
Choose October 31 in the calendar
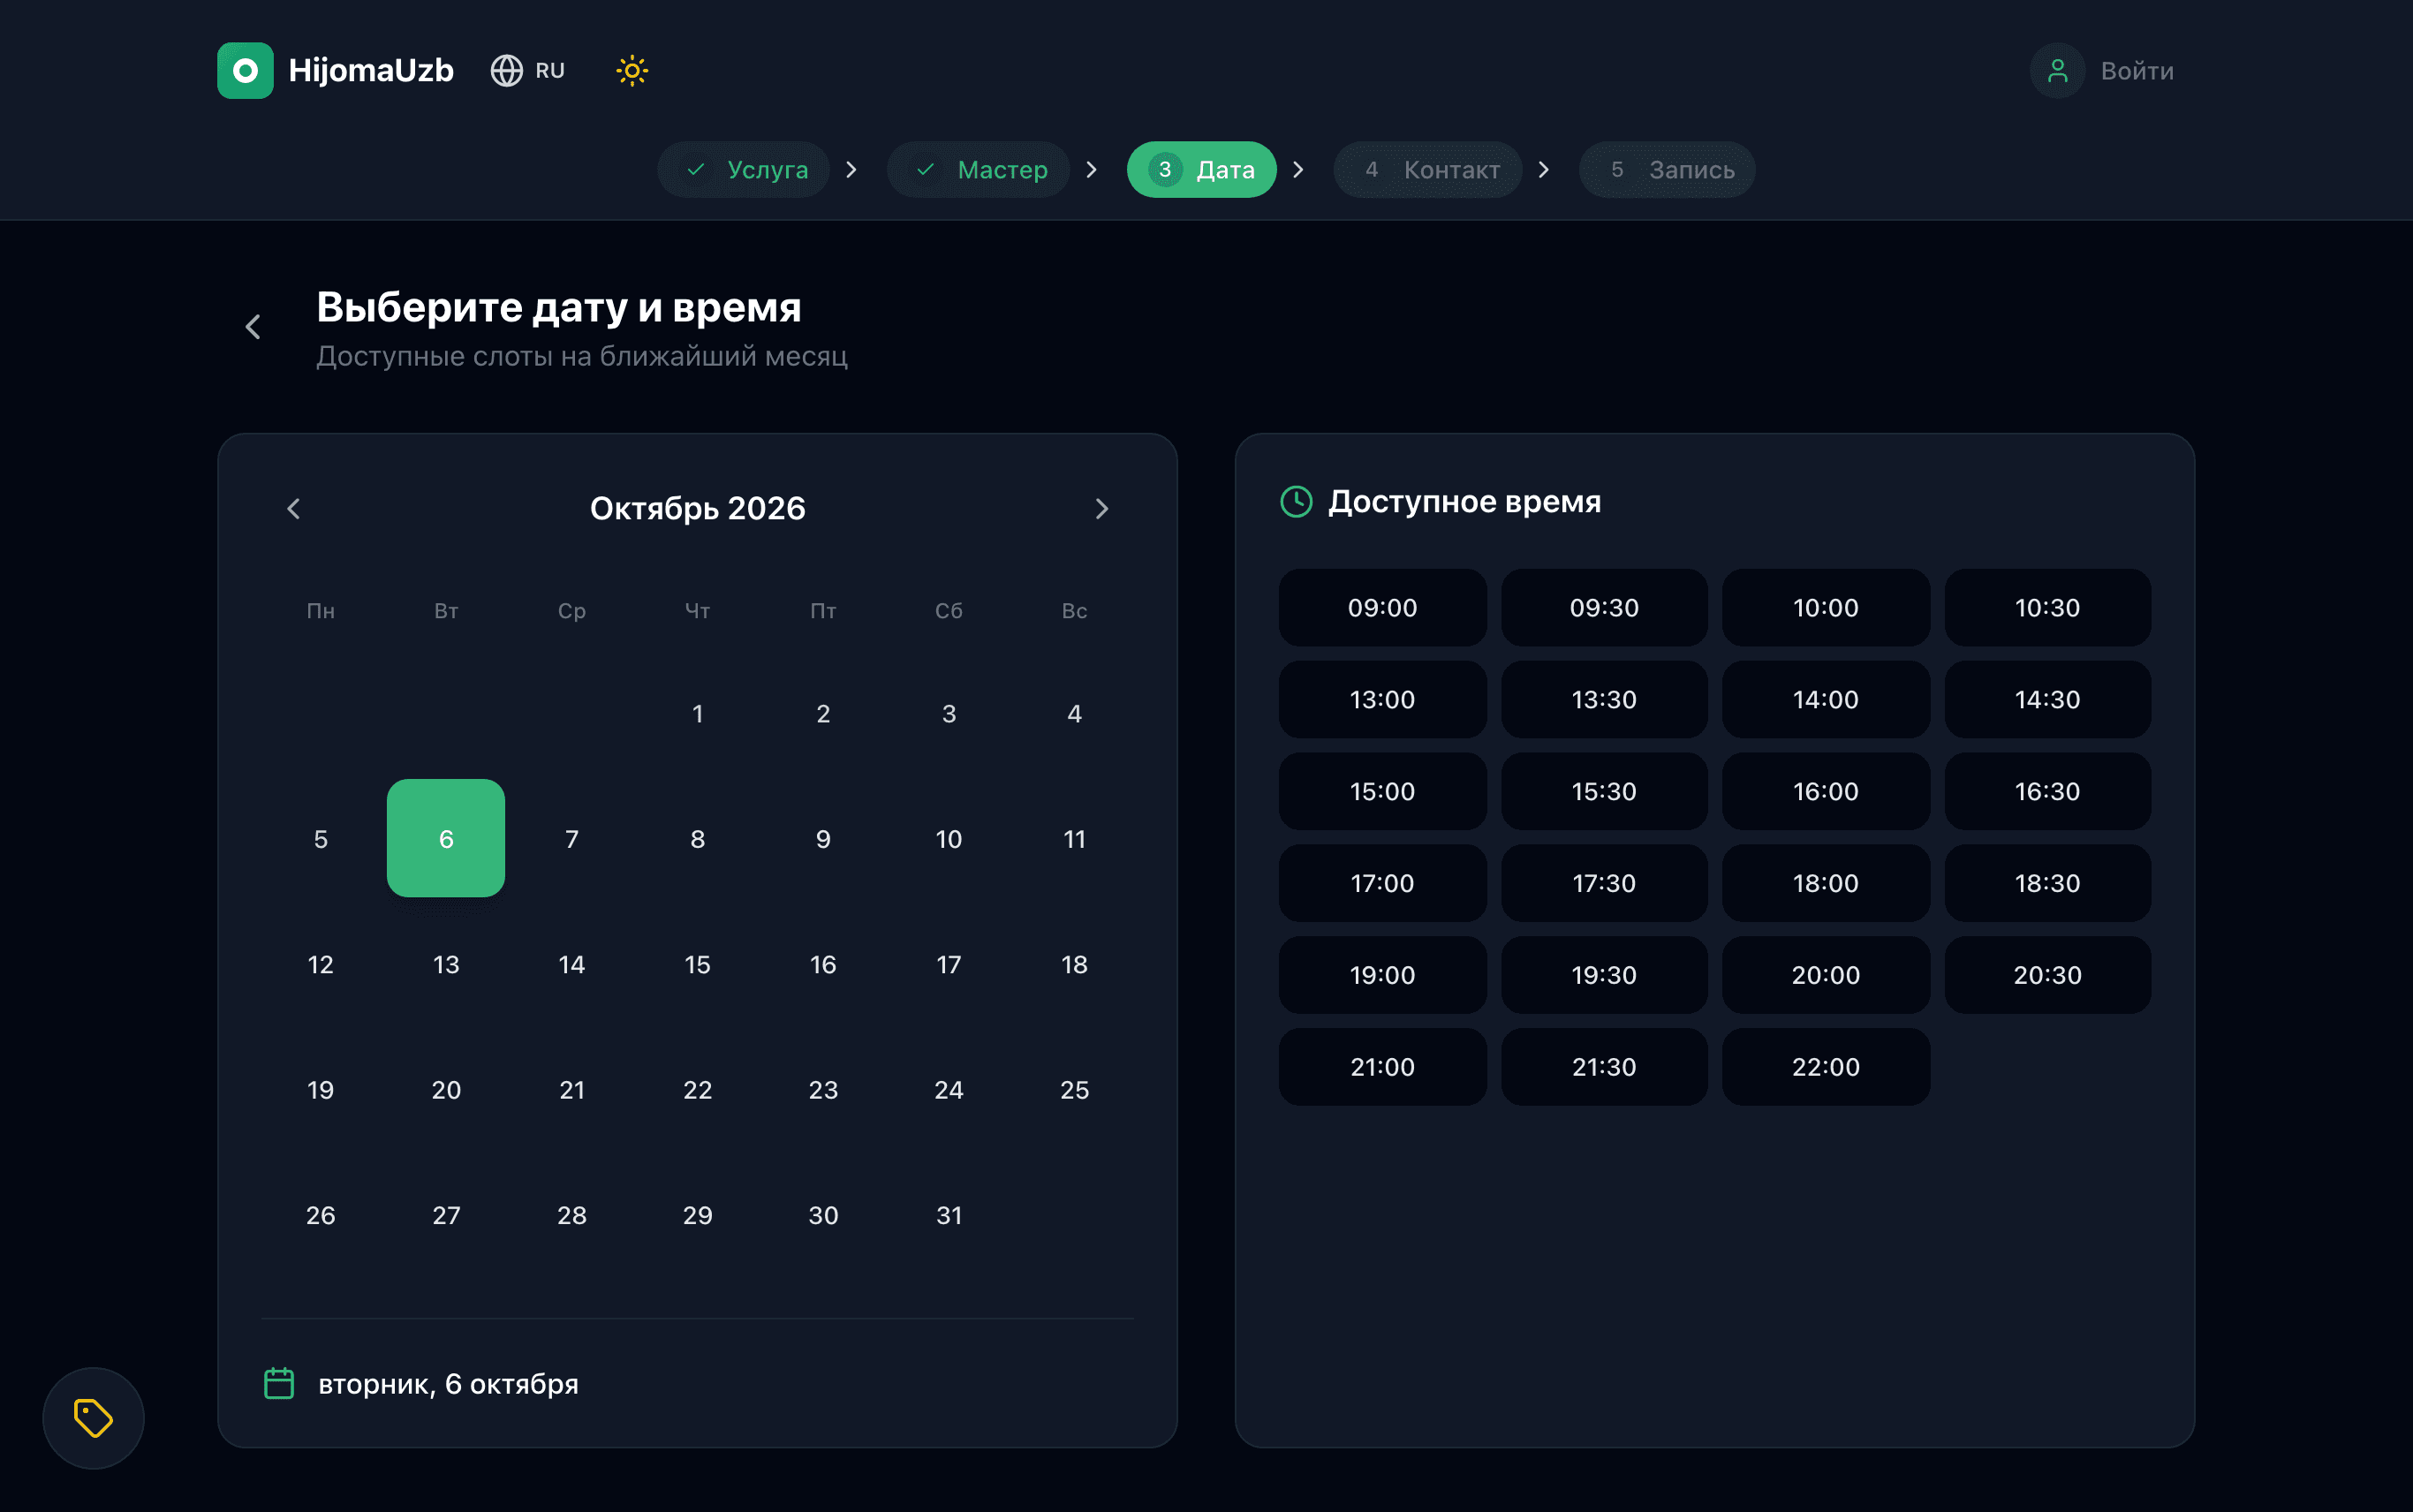pyautogui.click(x=949, y=1215)
